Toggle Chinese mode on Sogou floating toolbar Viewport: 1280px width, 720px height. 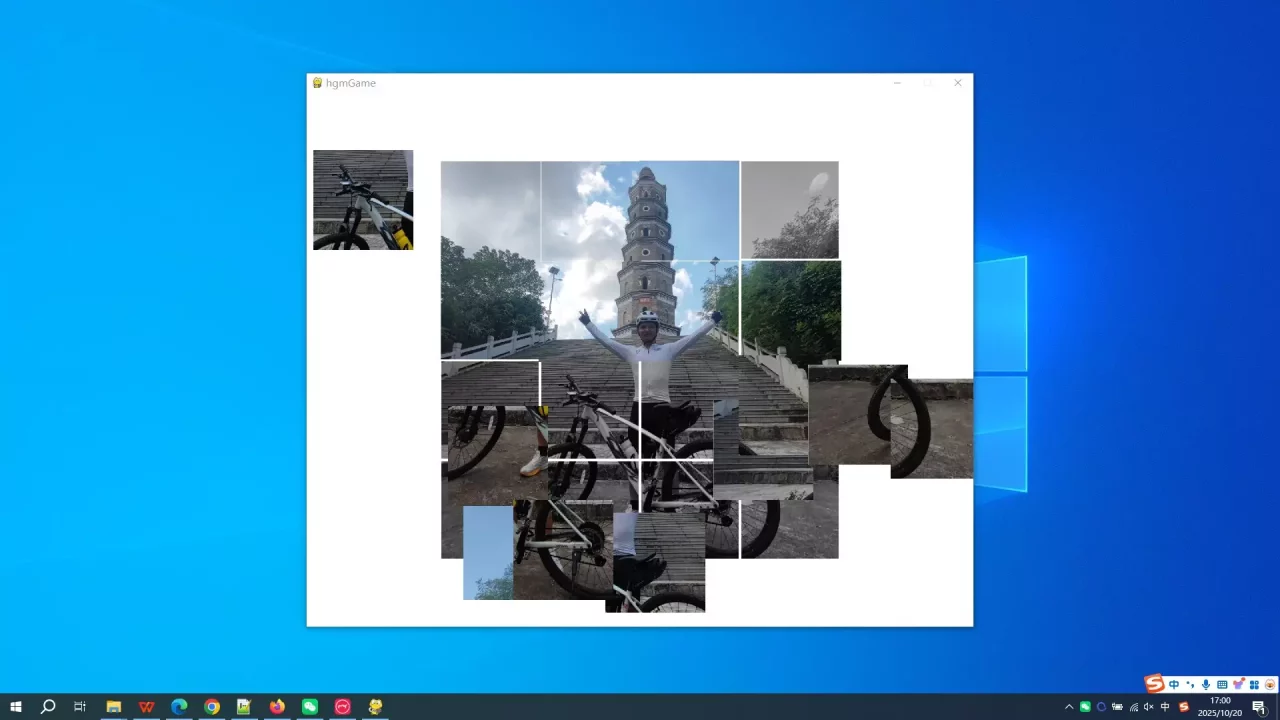[1174, 684]
